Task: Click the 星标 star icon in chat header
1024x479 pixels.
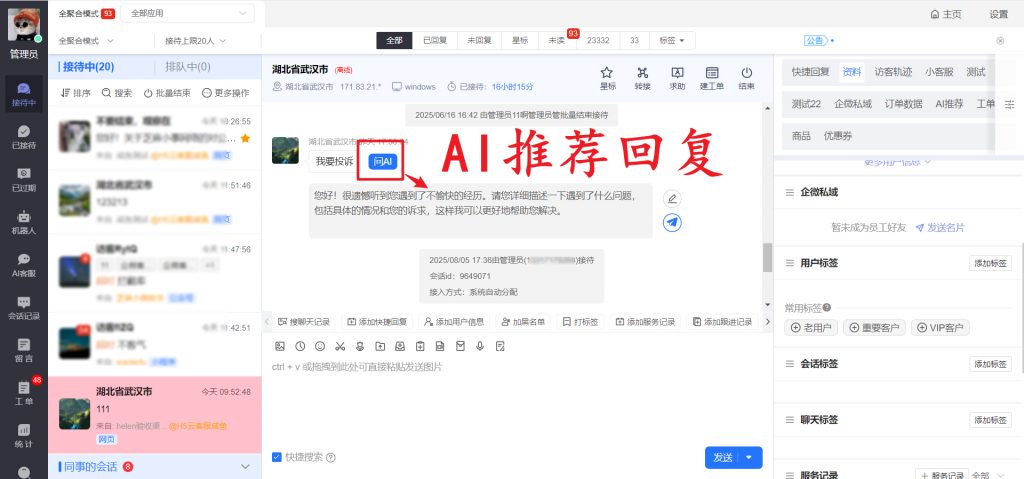Action: (607, 74)
